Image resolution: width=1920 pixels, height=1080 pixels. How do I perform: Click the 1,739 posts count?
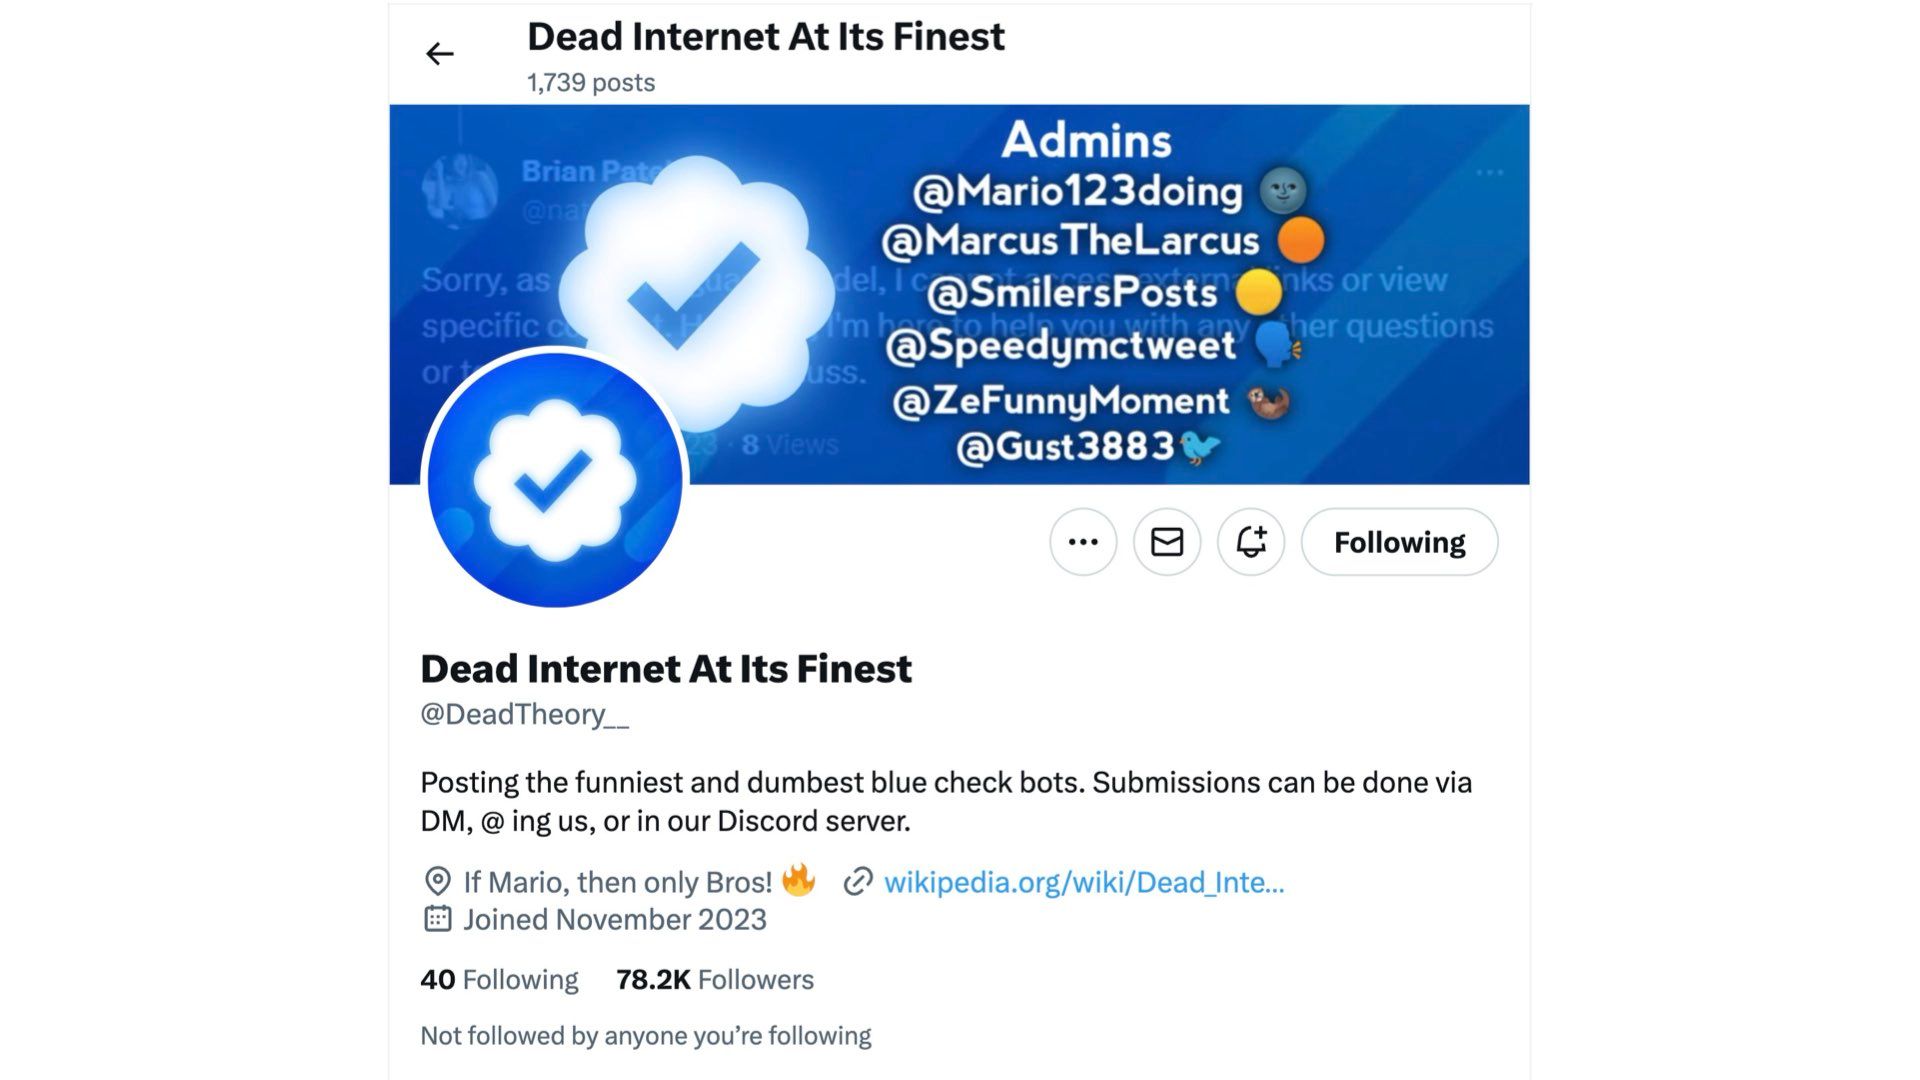(x=591, y=83)
